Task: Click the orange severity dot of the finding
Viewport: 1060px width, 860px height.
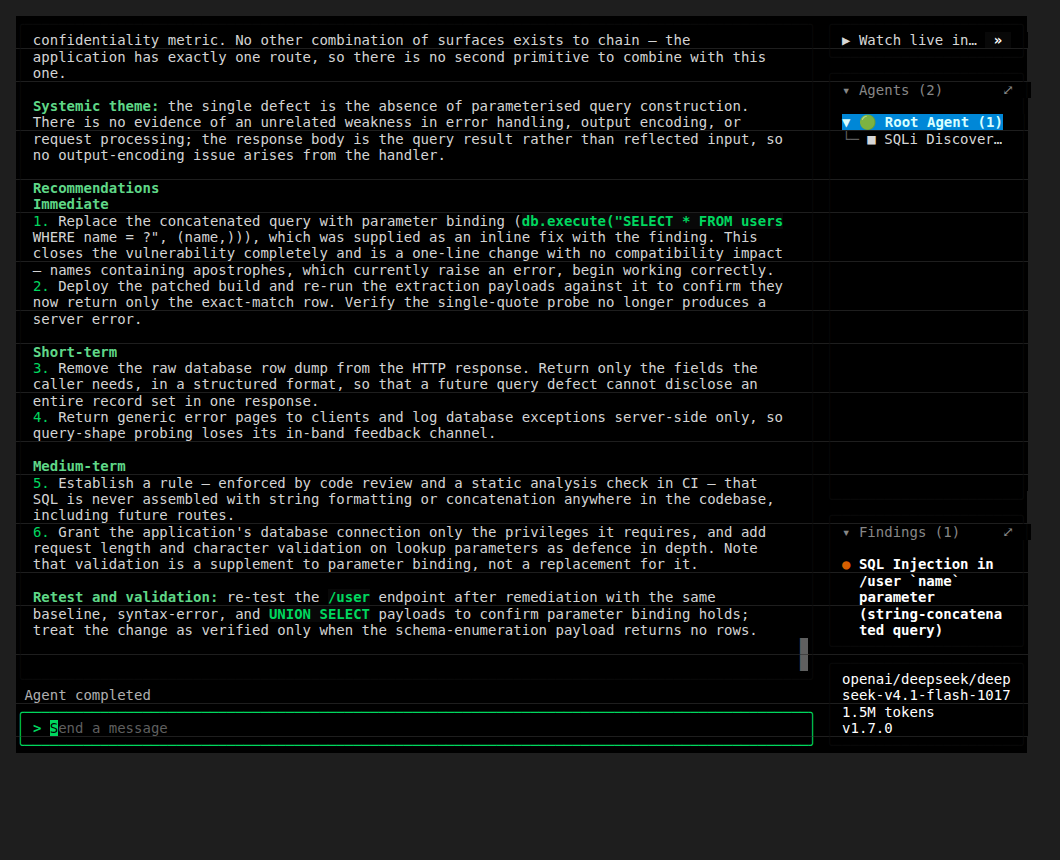Action: coord(846,565)
